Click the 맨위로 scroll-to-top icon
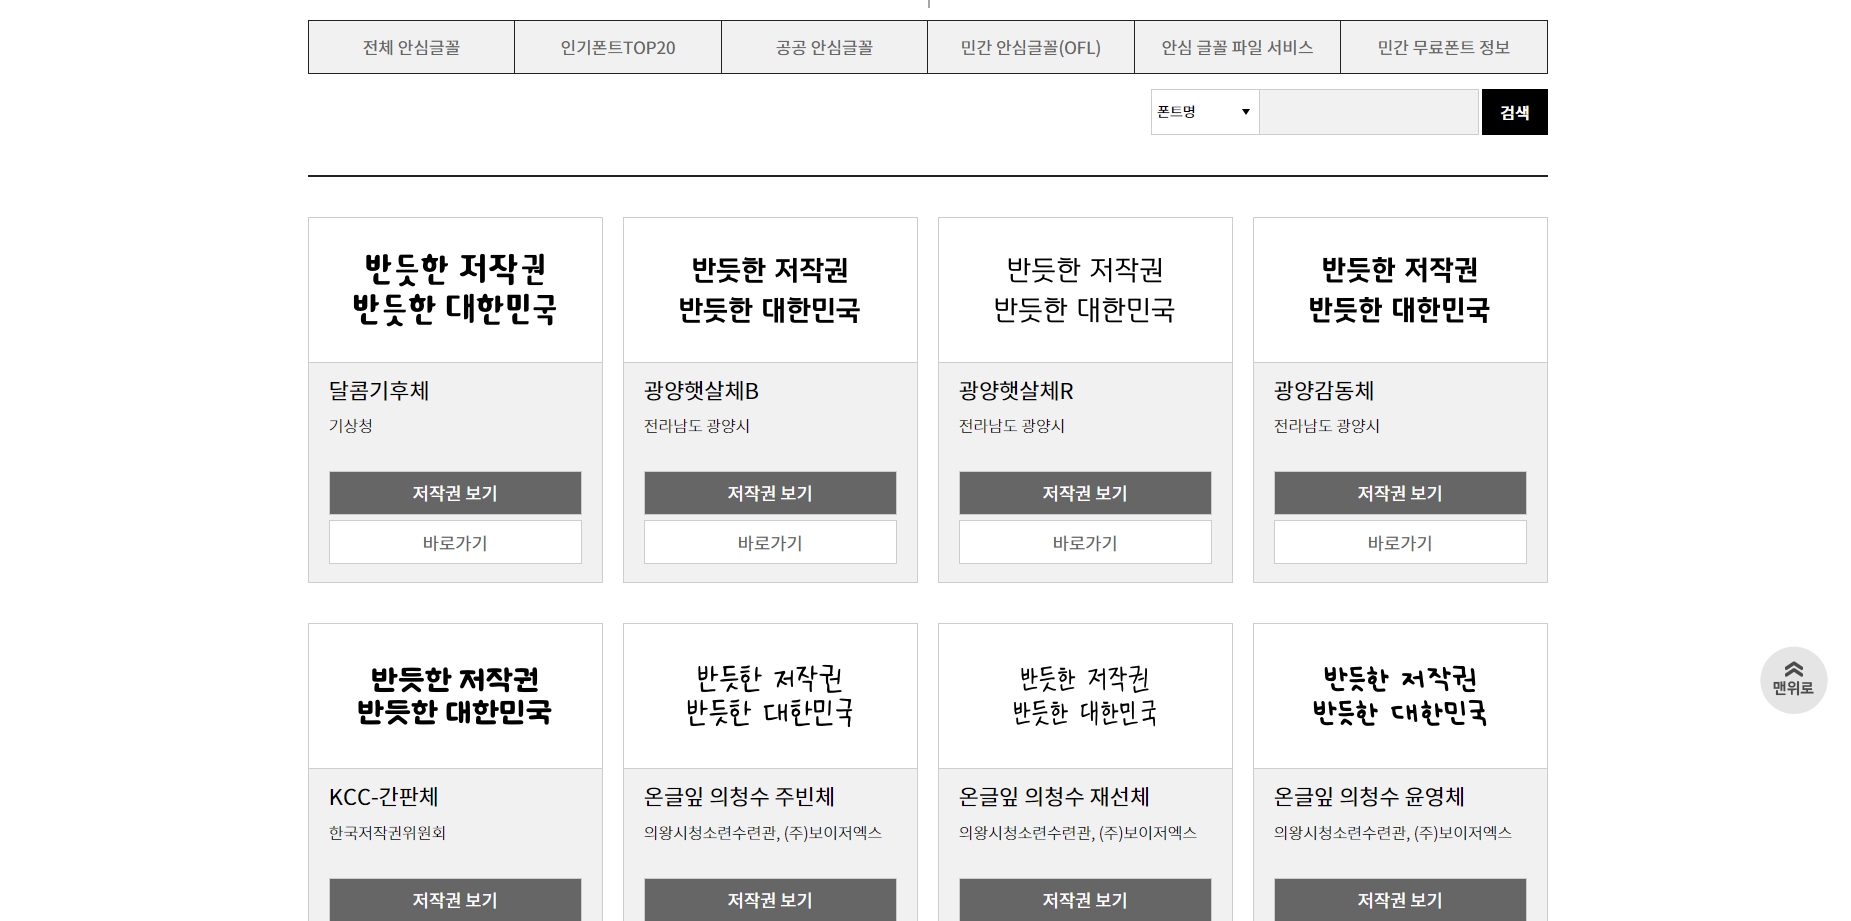Screen dimensions: 1851x921 (x=1793, y=680)
